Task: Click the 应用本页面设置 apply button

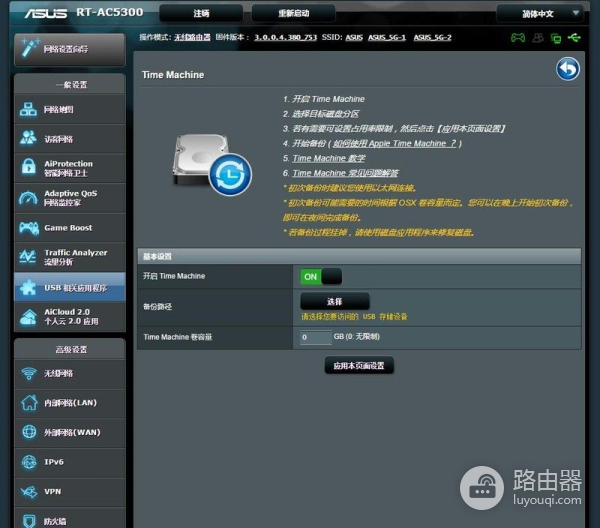Action: [359, 366]
